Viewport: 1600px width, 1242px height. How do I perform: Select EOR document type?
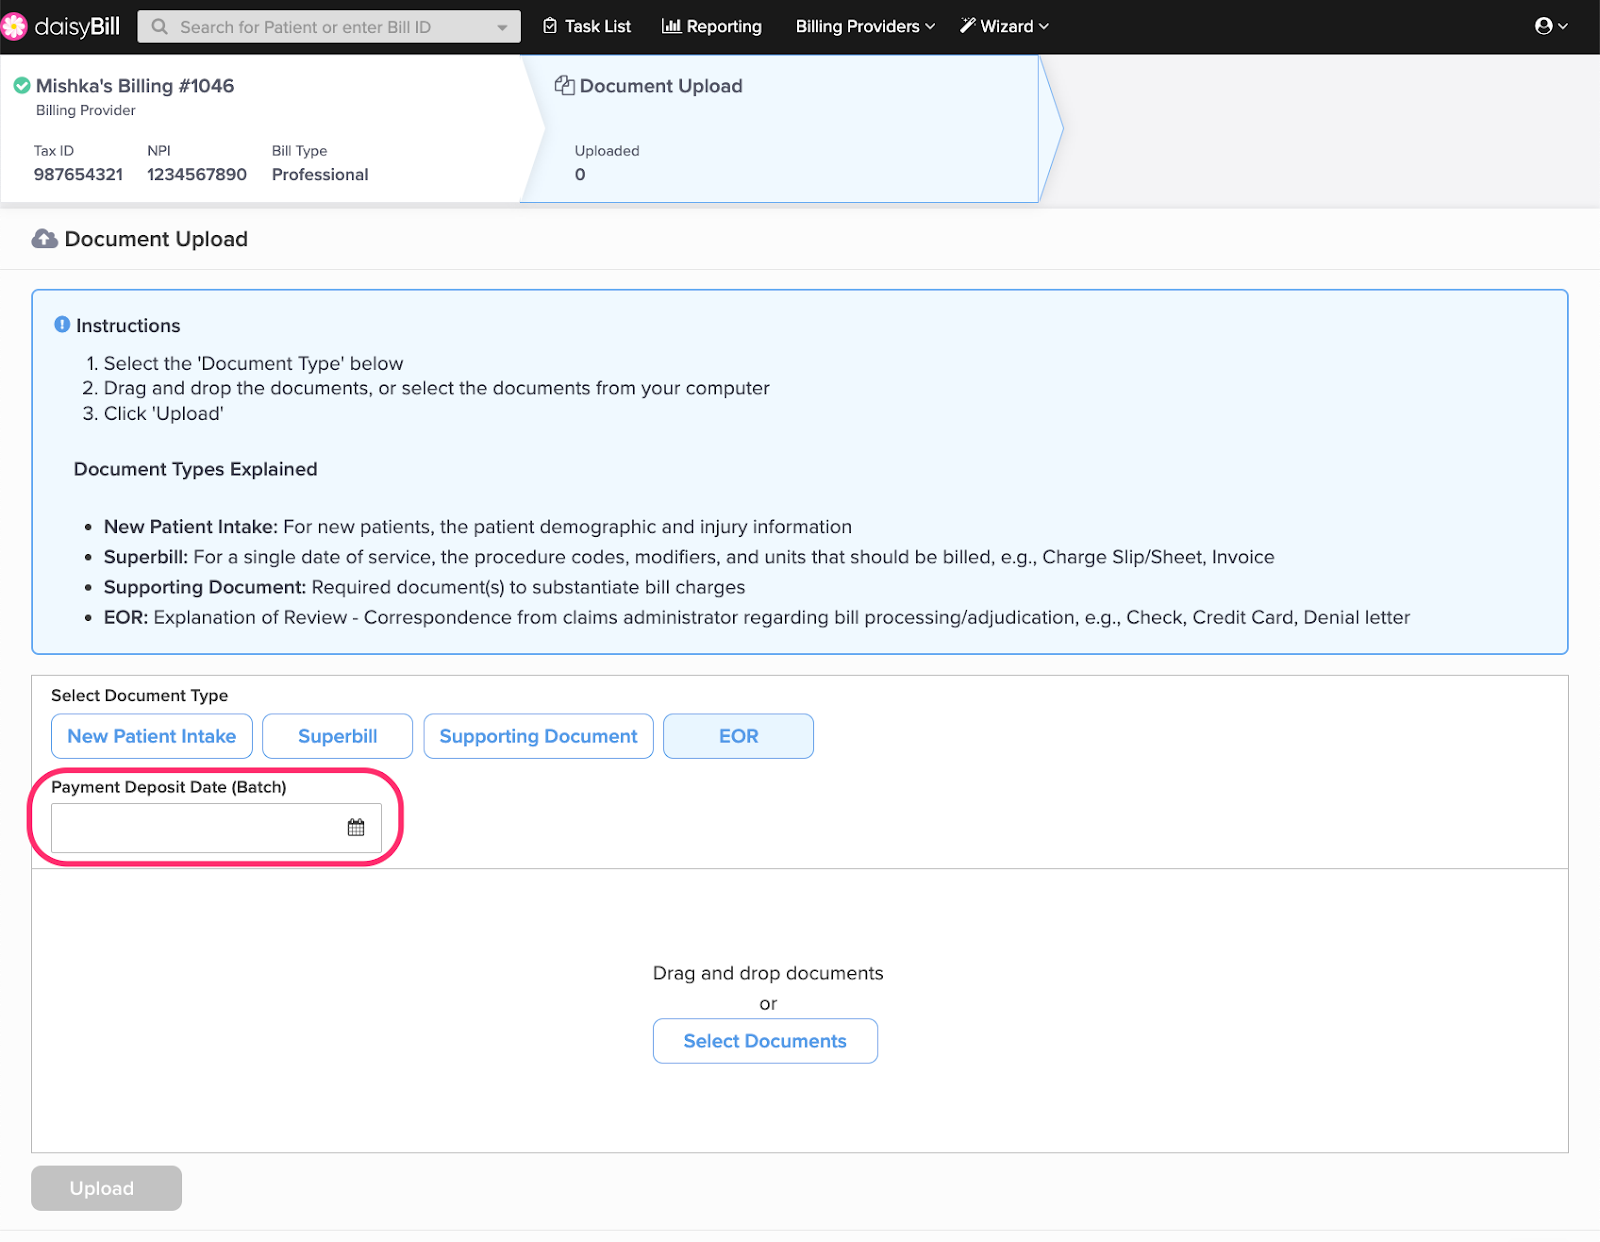[739, 736]
